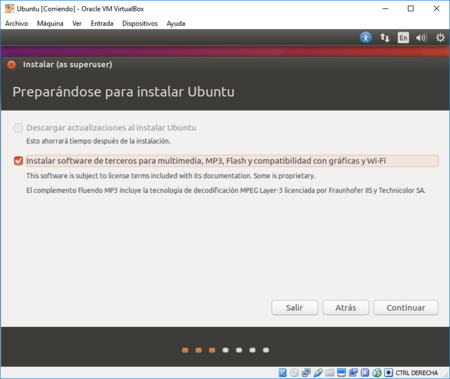The width and height of the screenshot is (450, 379).
Task: Open the Archivo menu
Action: pyautogui.click(x=16, y=23)
